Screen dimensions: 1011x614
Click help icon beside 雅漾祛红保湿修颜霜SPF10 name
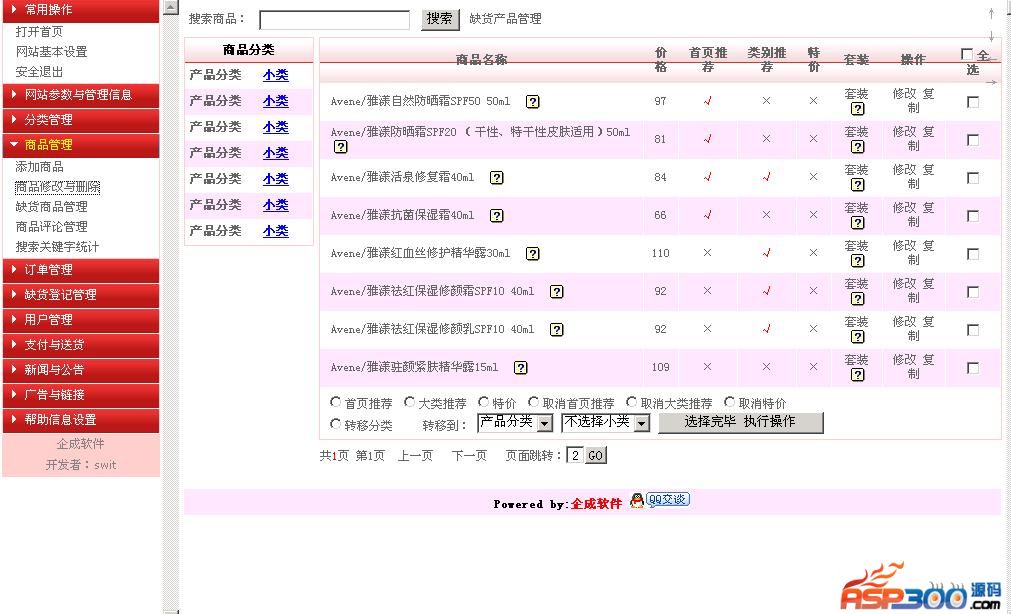556,292
